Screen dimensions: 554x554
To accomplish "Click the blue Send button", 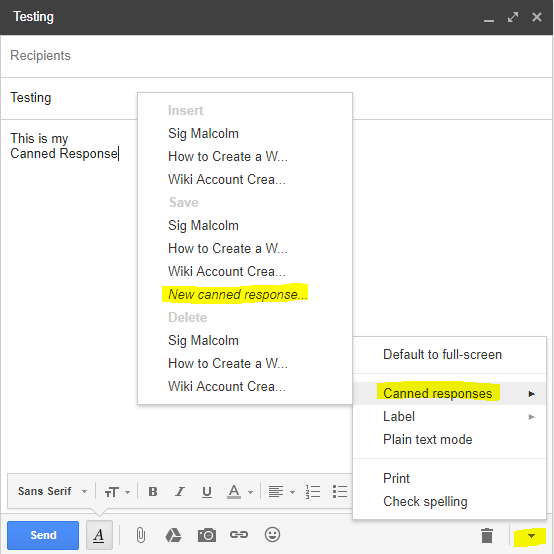I will (x=43, y=535).
